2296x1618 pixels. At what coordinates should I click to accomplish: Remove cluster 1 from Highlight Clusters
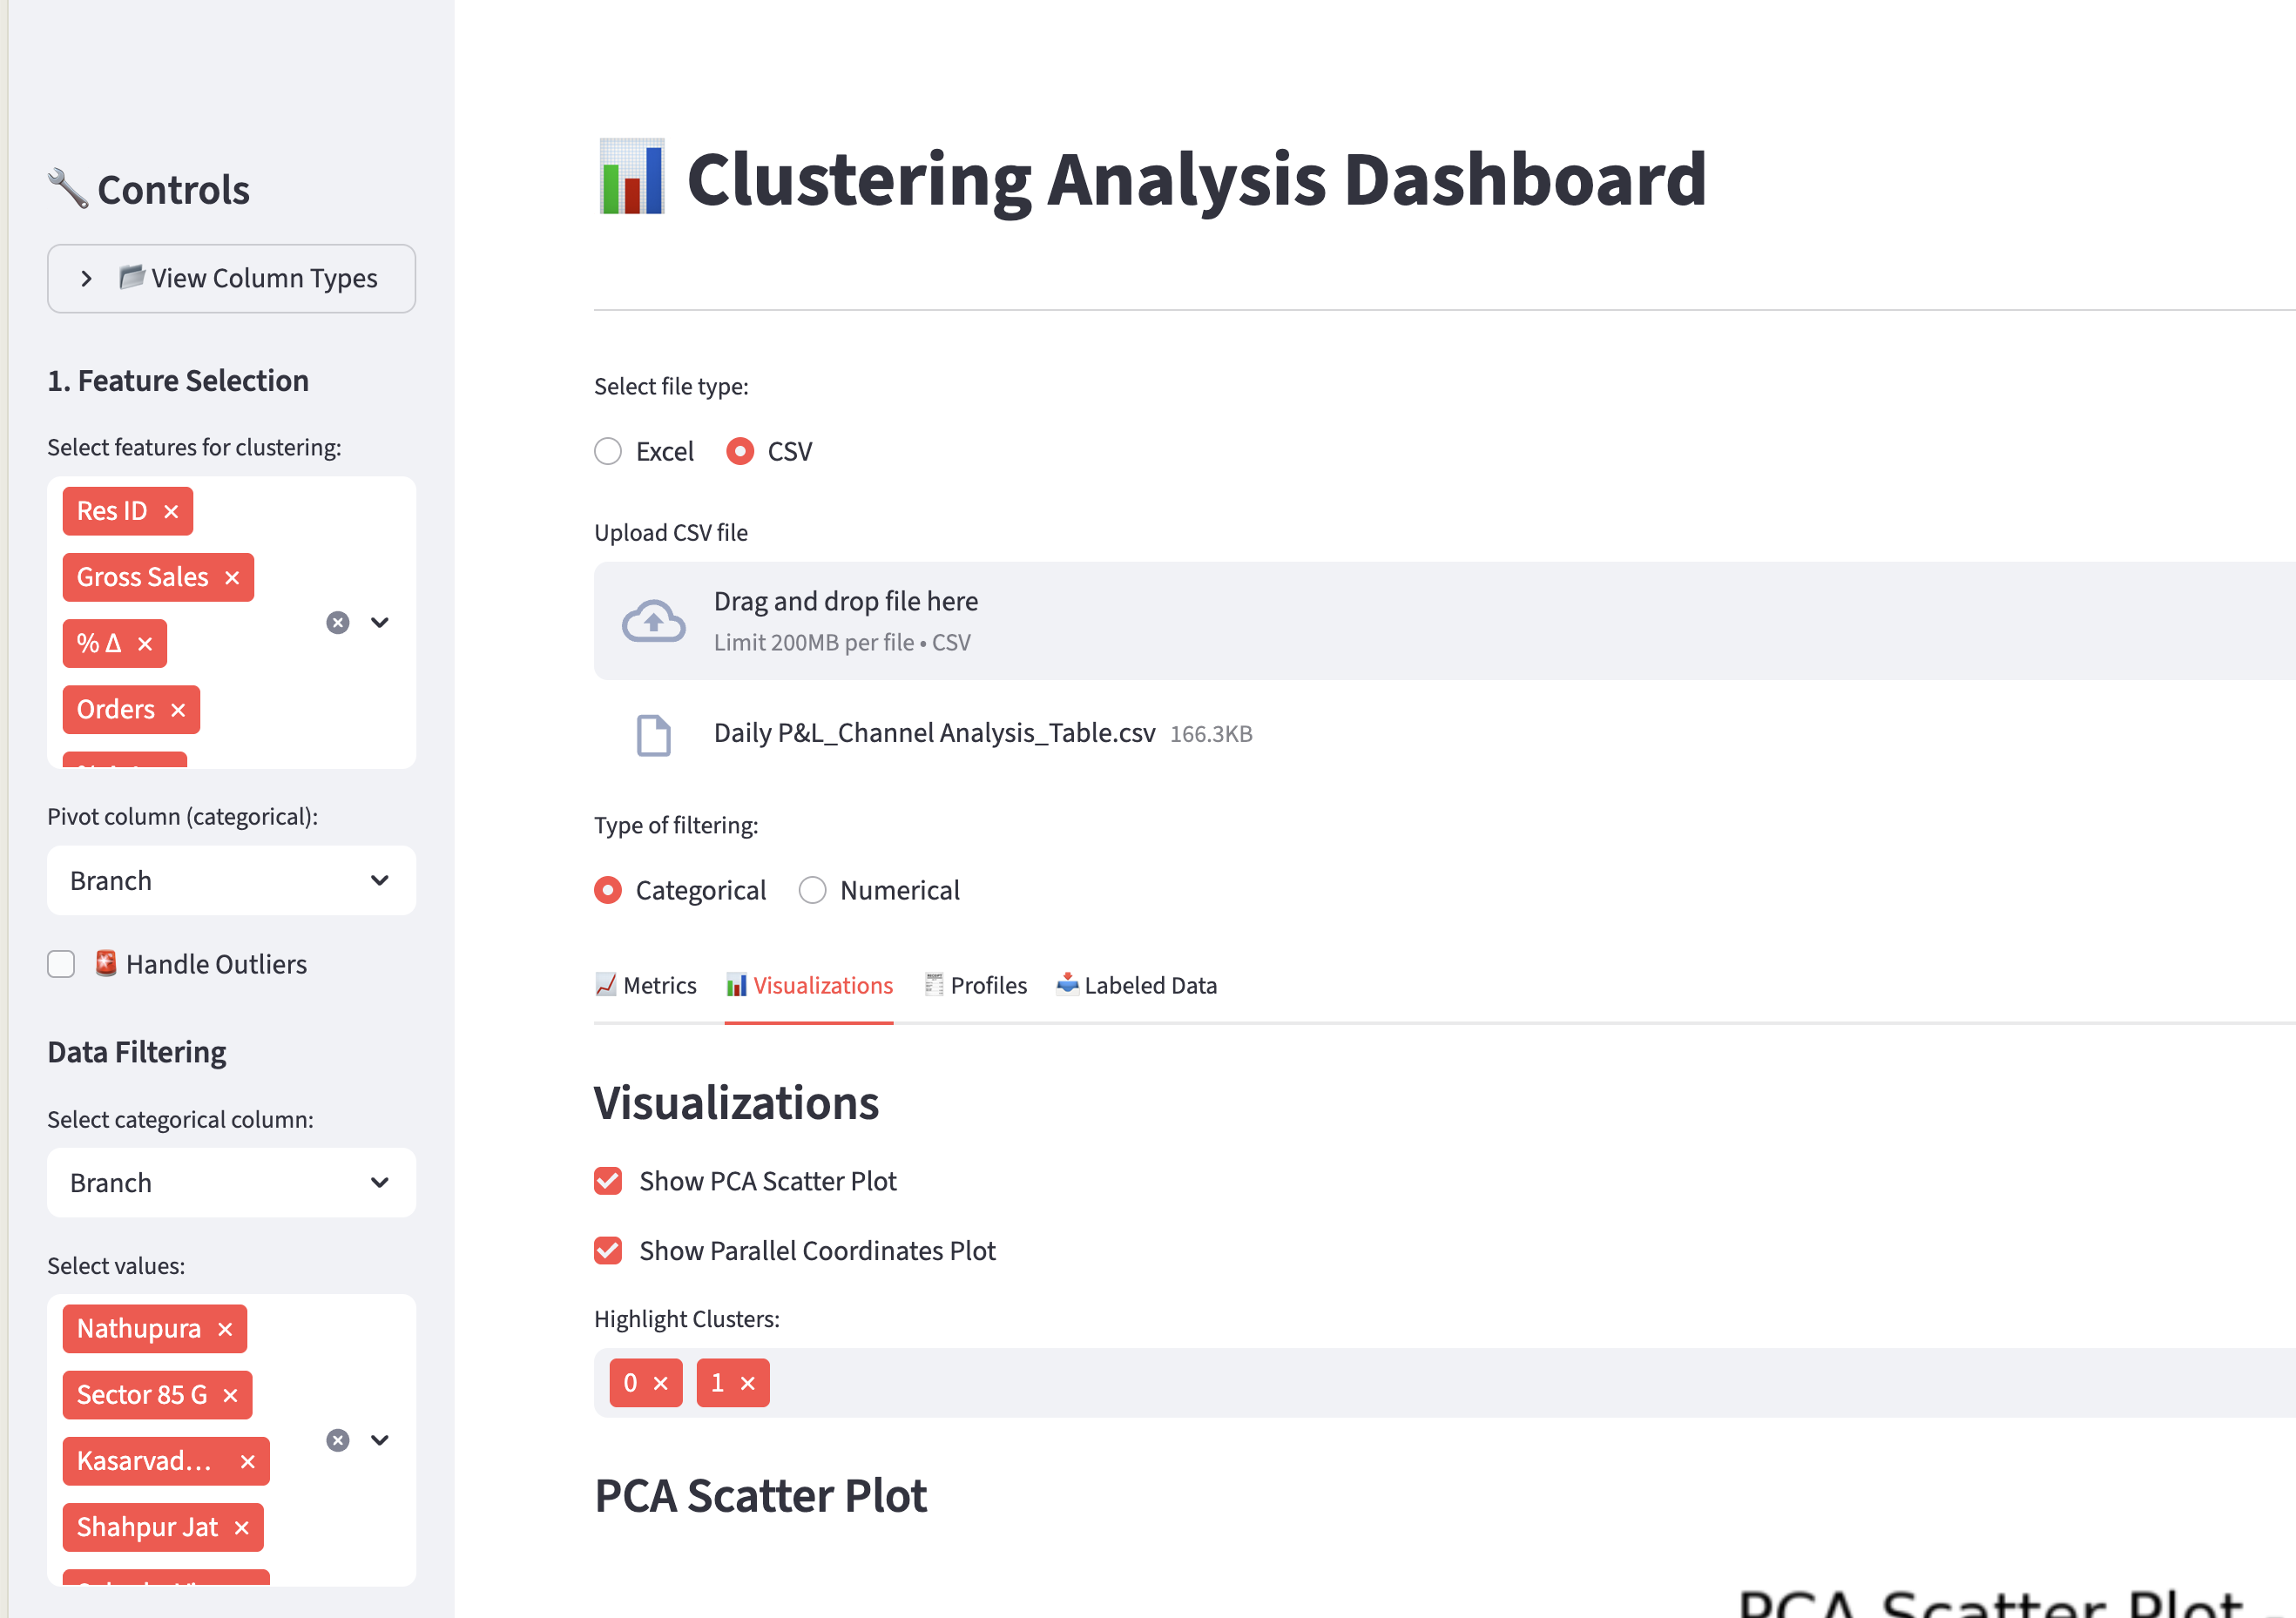pos(749,1383)
